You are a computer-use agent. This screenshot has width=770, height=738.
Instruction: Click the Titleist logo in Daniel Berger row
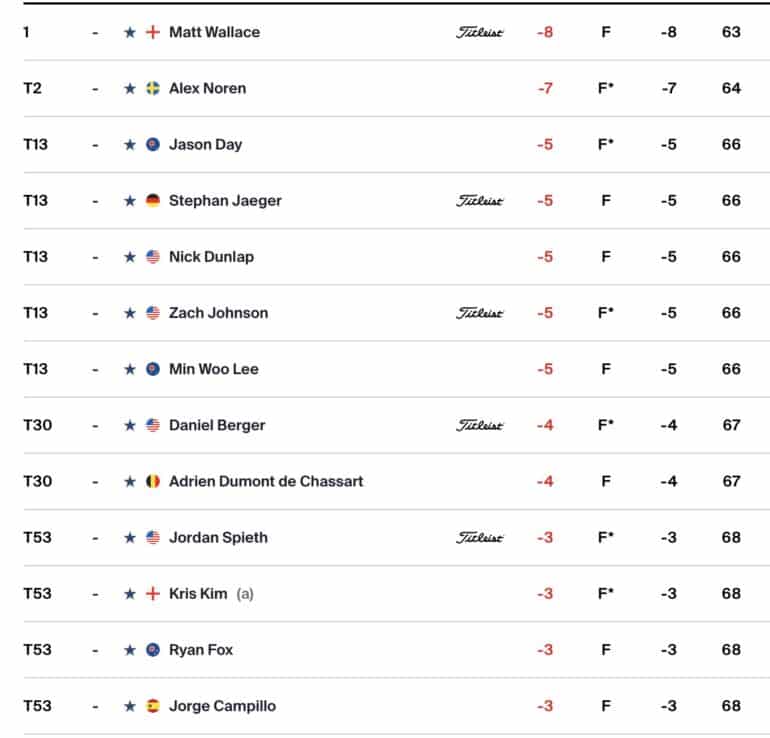(x=479, y=425)
